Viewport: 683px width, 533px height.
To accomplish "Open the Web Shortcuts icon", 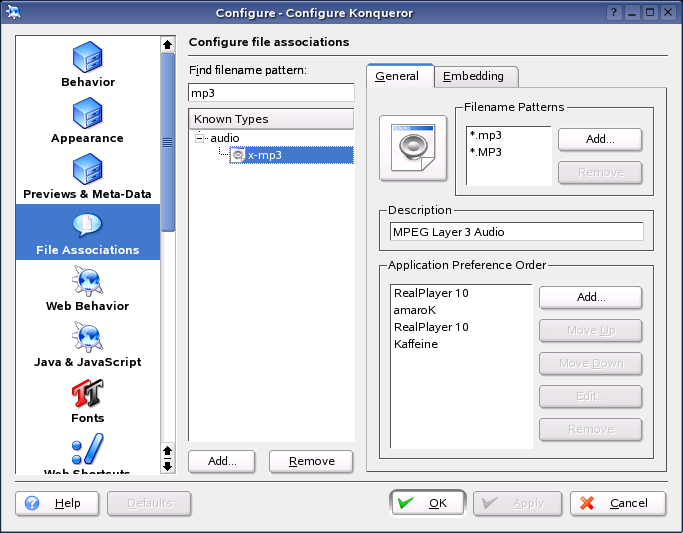I will pyautogui.click(x=88, y=453).
